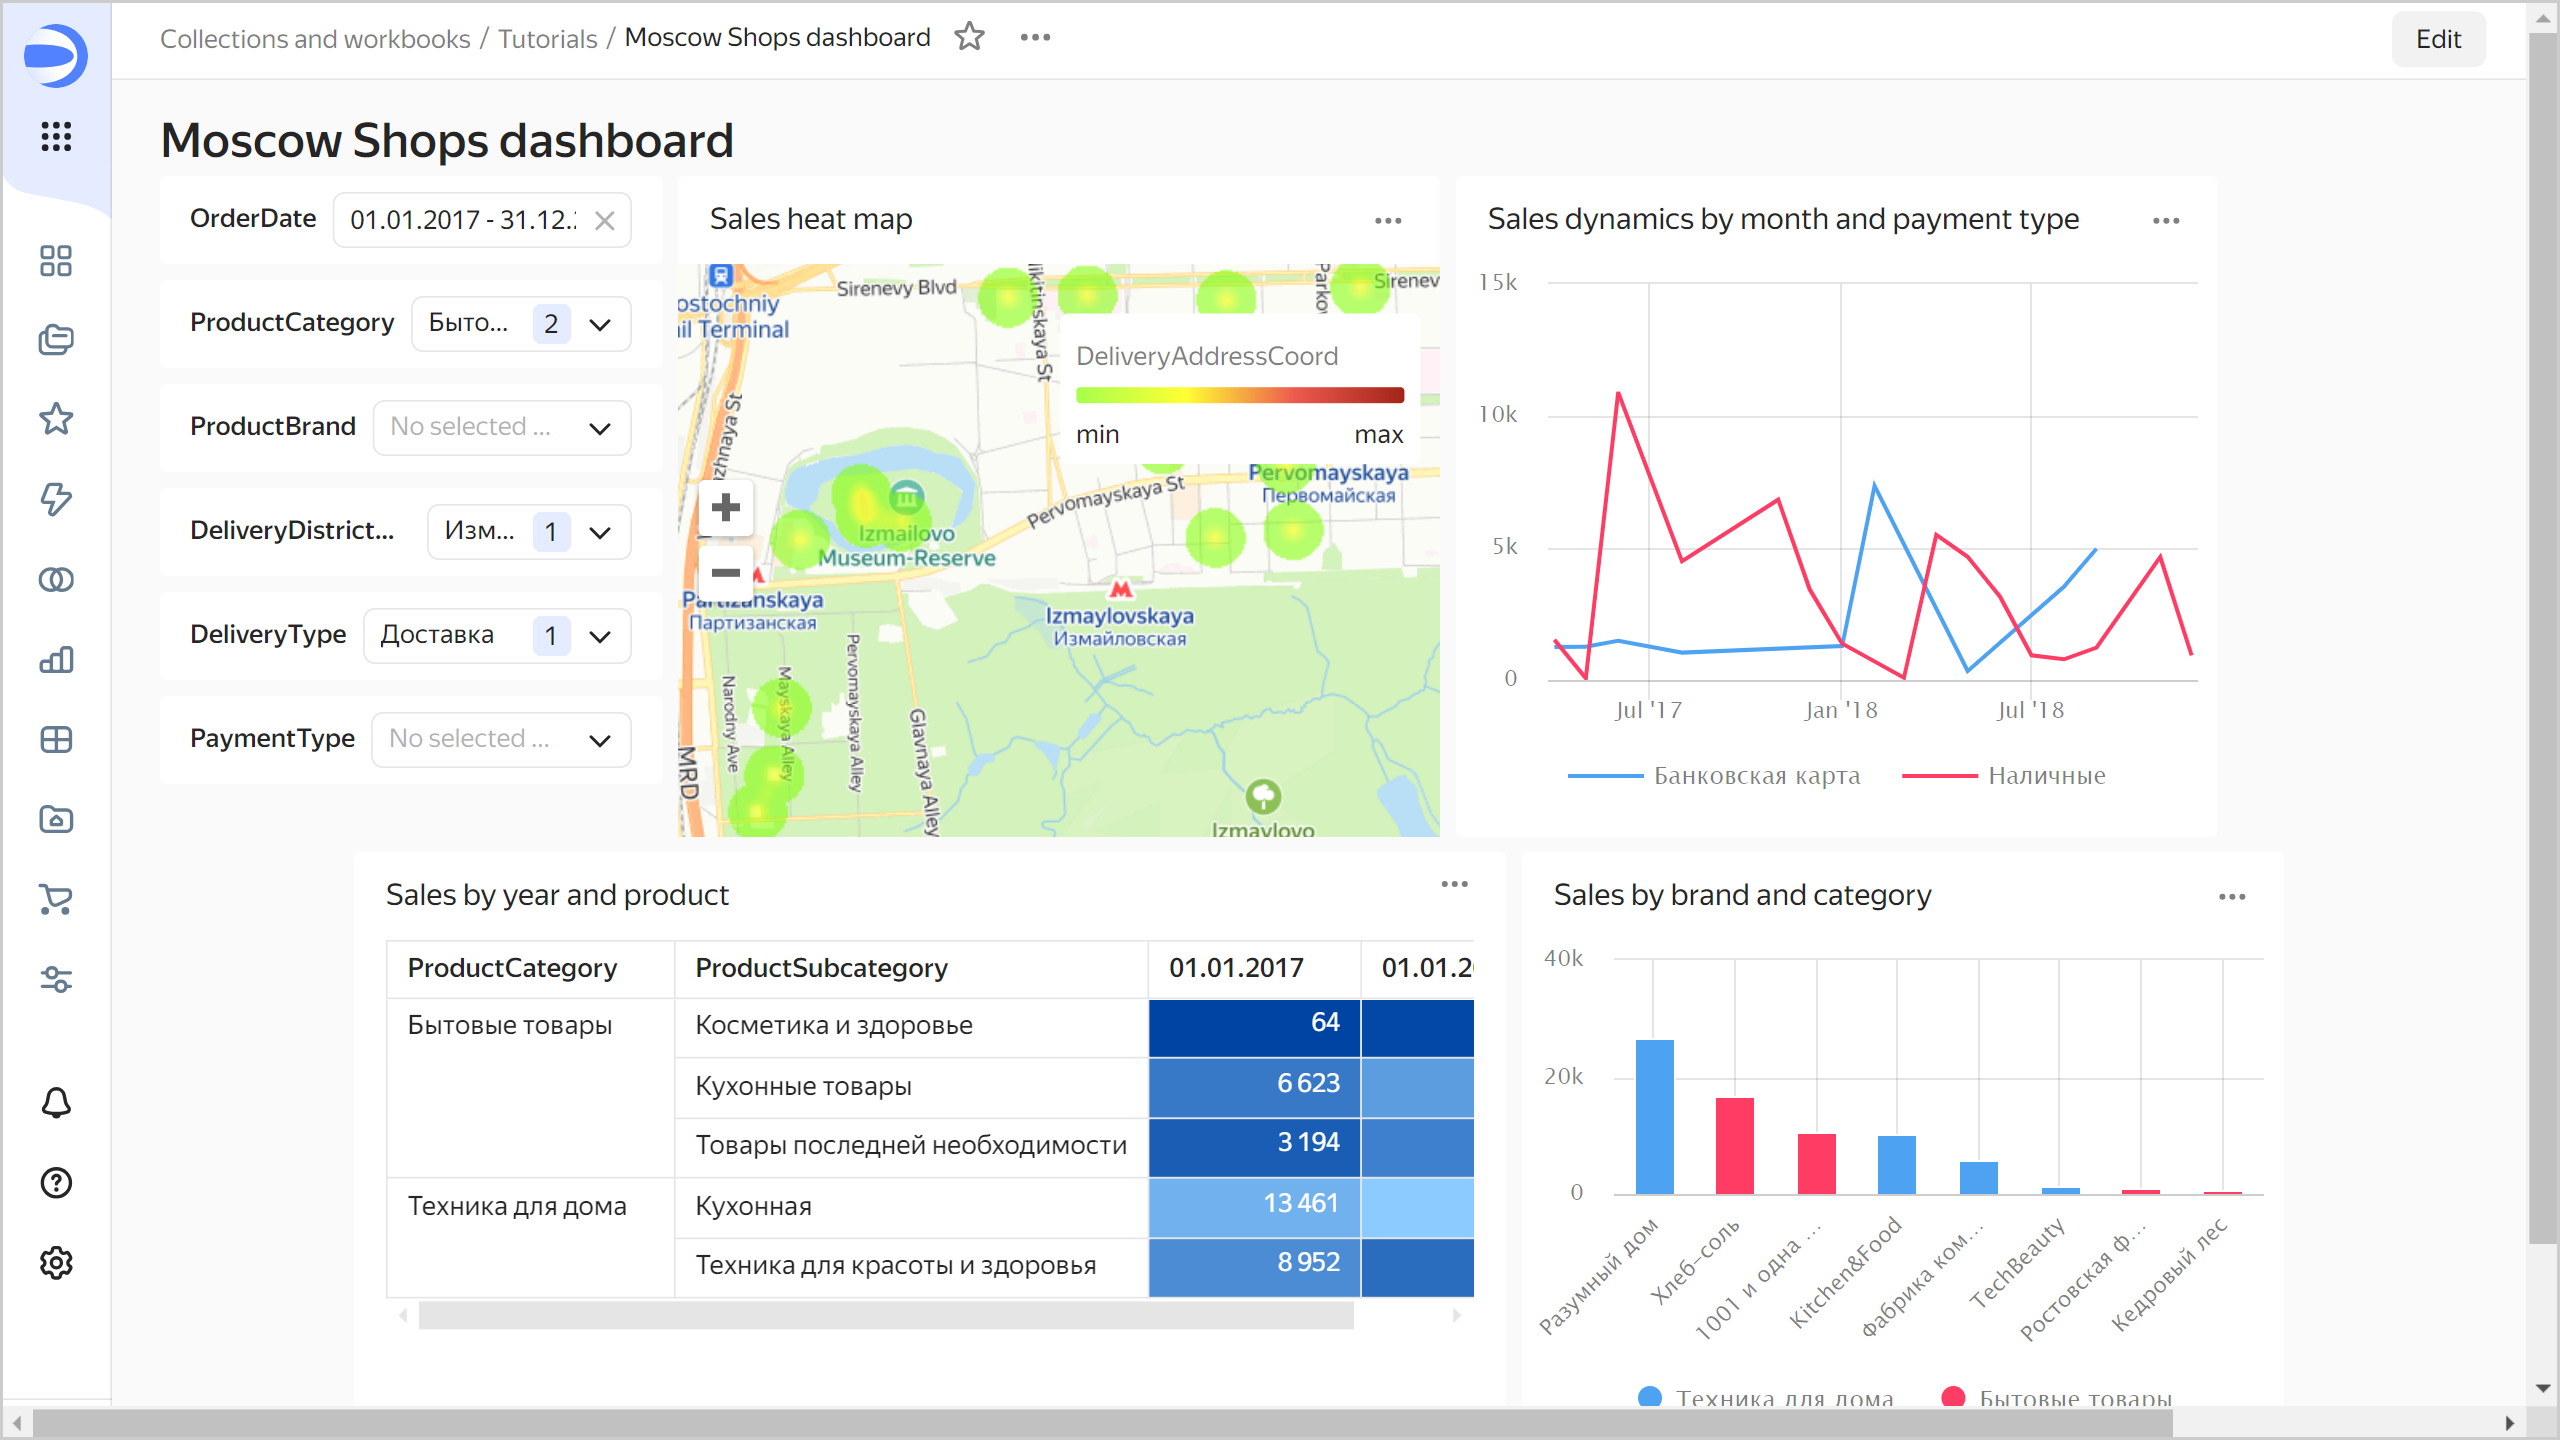Open the Favorites star in sidebar
This screenshot has width=2560, height=1440.
pyautogui.click(x=56, y=419)
